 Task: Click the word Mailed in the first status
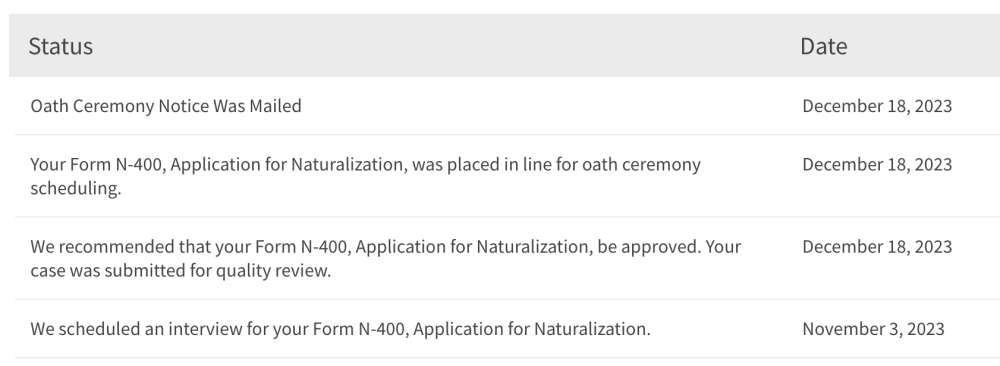point(275,106)
